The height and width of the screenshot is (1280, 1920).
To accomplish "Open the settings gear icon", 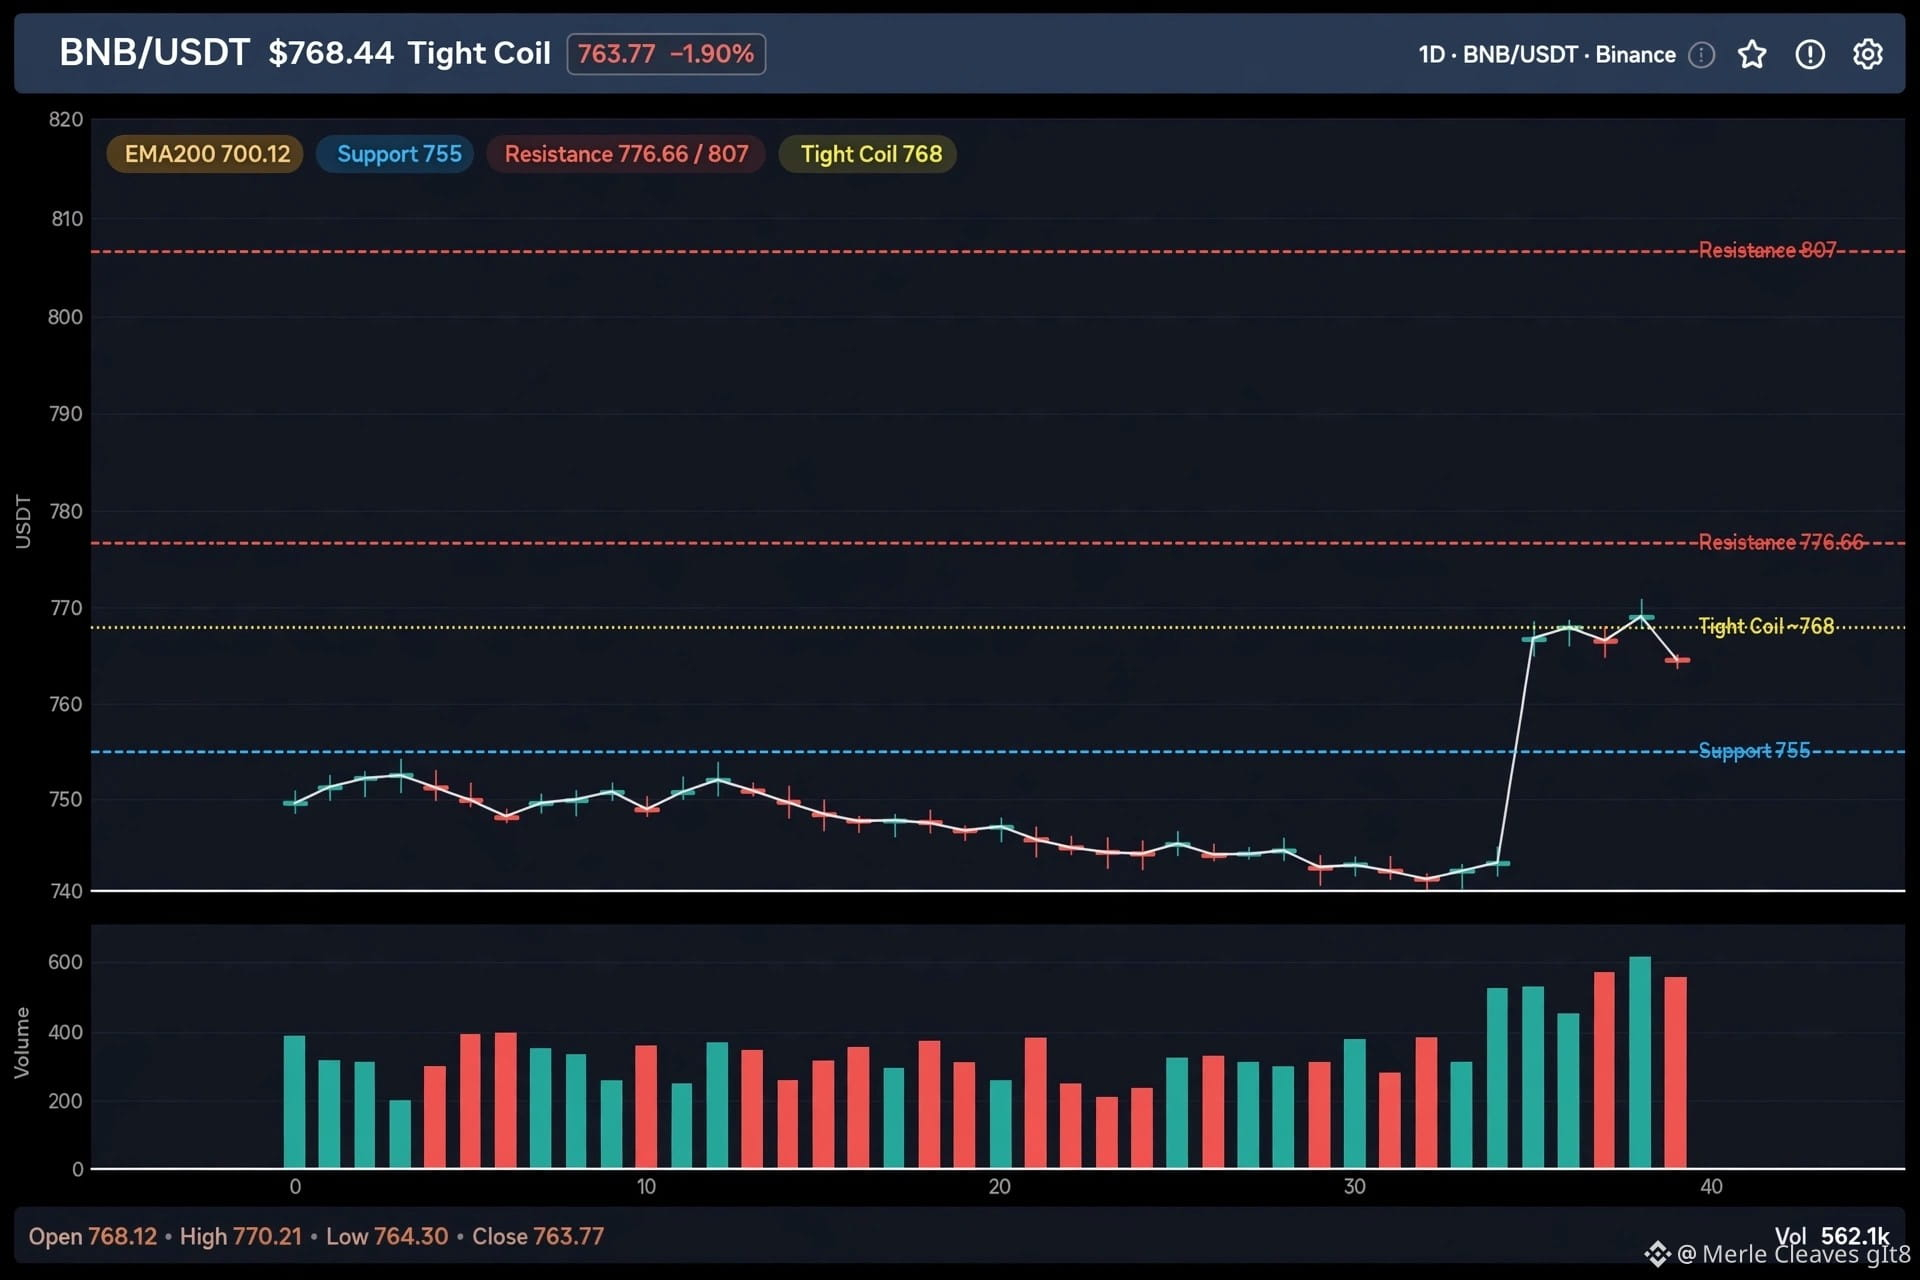I will pos(1867,54).
